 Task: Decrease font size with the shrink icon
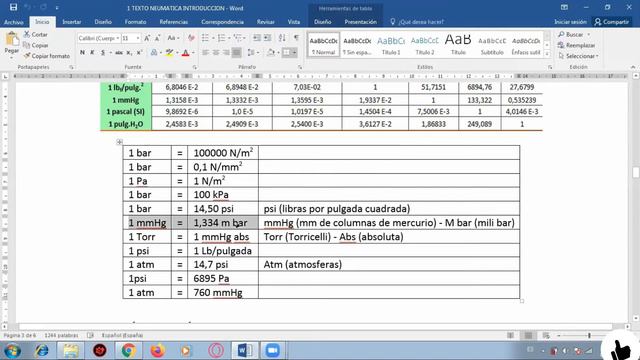point(158,38)
